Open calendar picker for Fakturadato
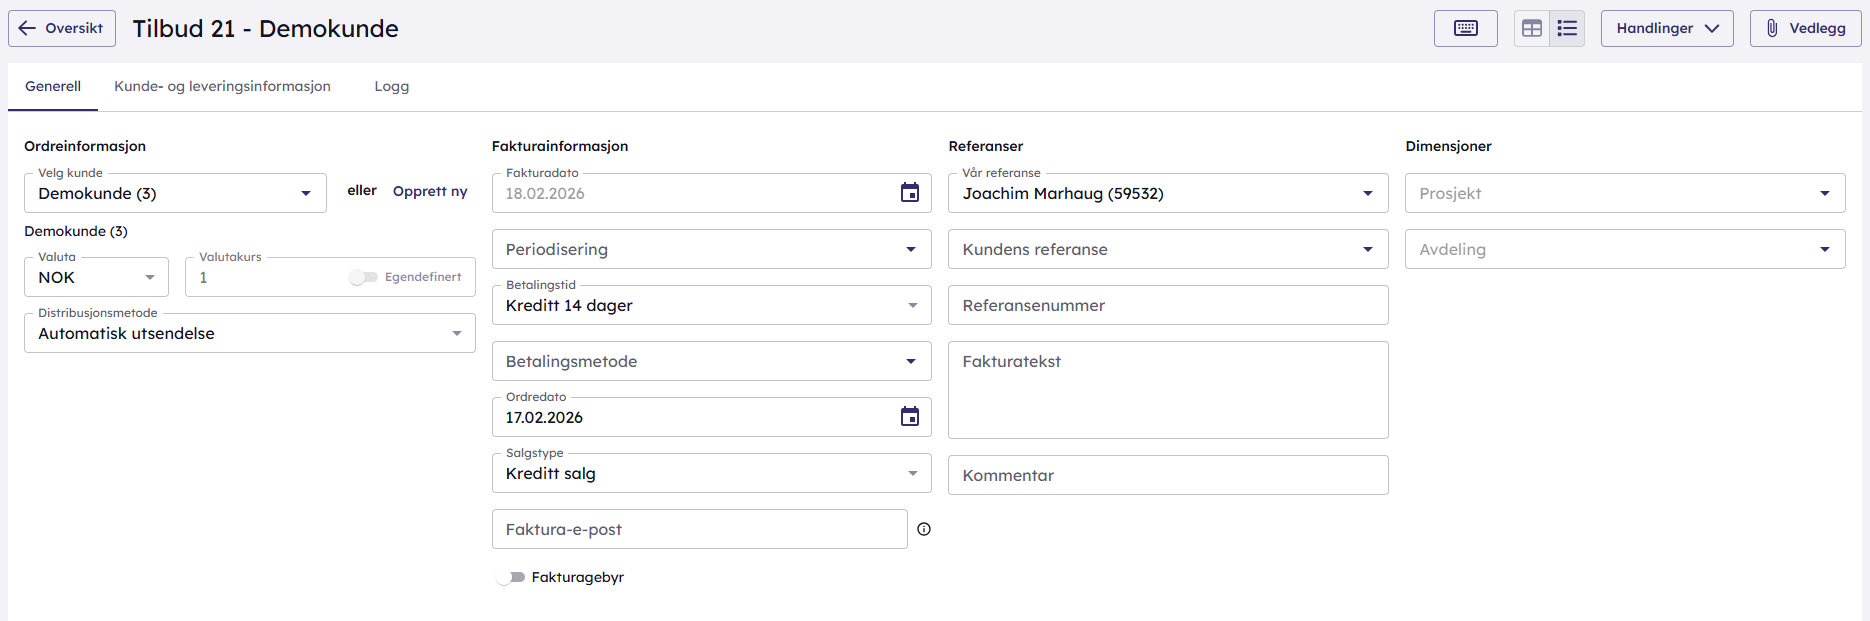The image size is (1870, 621). [909, 193]
